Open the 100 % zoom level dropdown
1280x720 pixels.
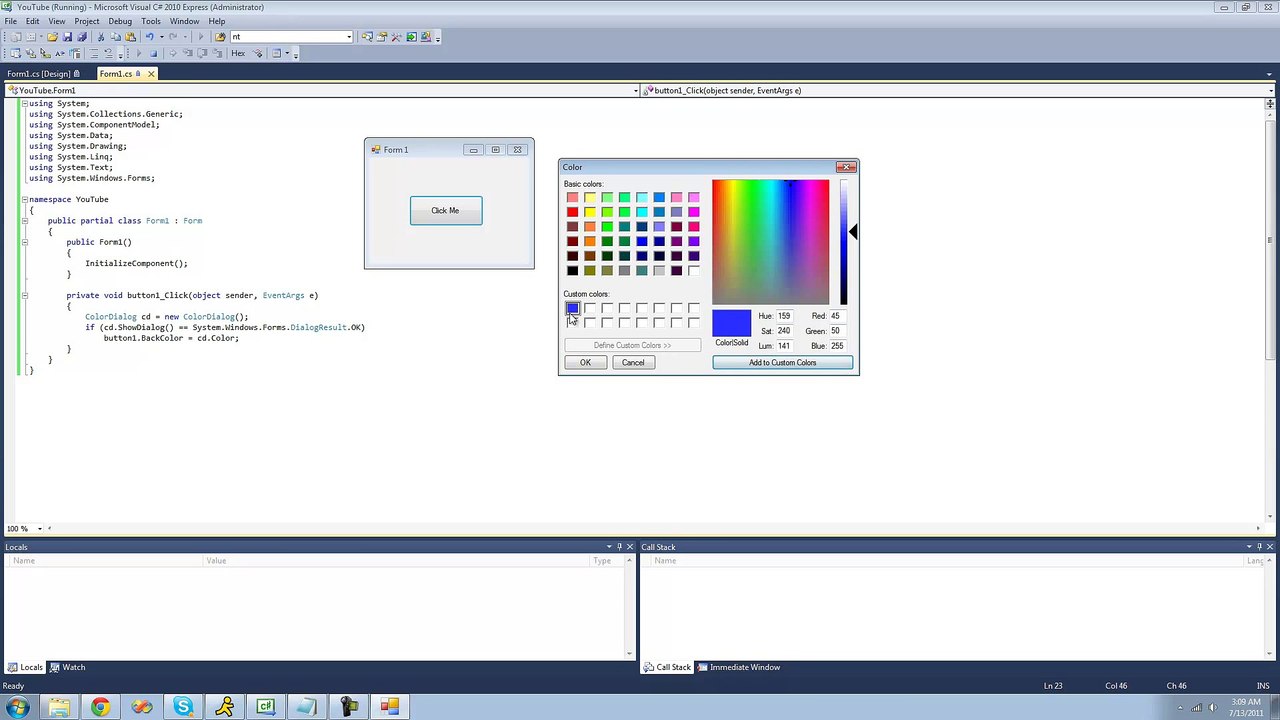pyautogui.click(x=40, y=529)
